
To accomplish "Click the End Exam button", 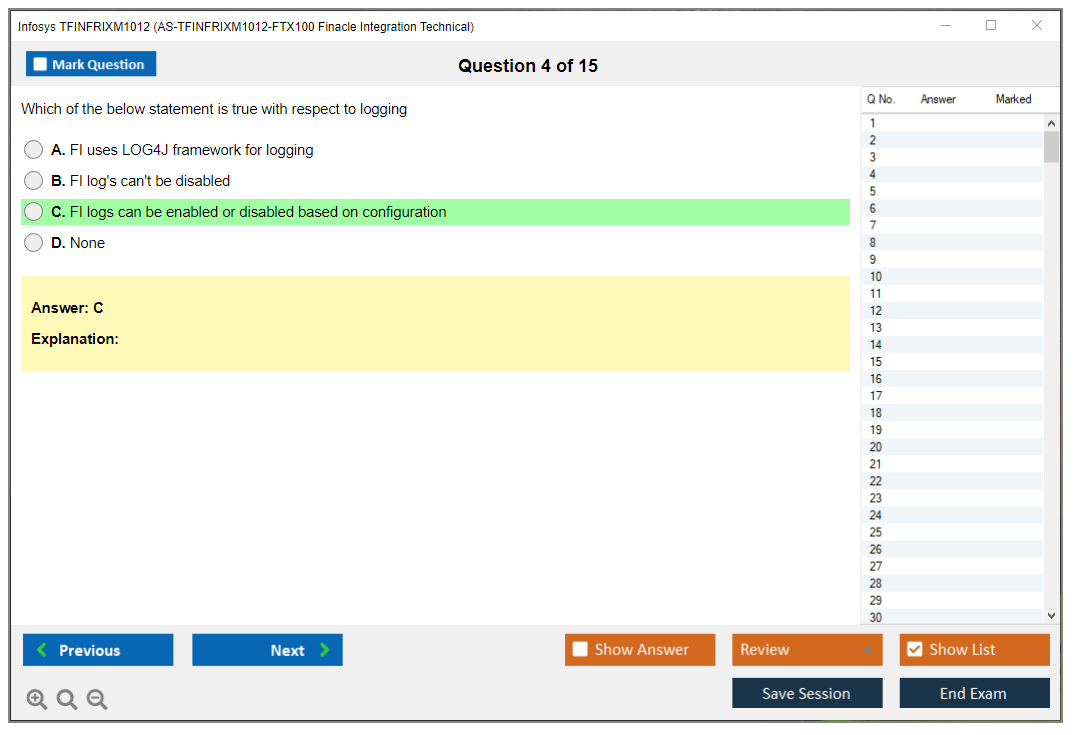I will [974, 693].
